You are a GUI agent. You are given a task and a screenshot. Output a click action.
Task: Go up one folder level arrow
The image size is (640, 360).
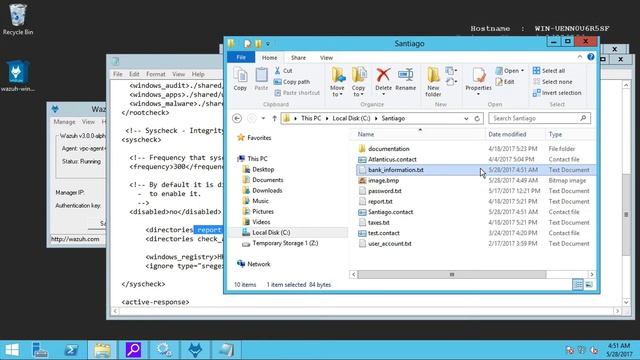click(274, 118)
